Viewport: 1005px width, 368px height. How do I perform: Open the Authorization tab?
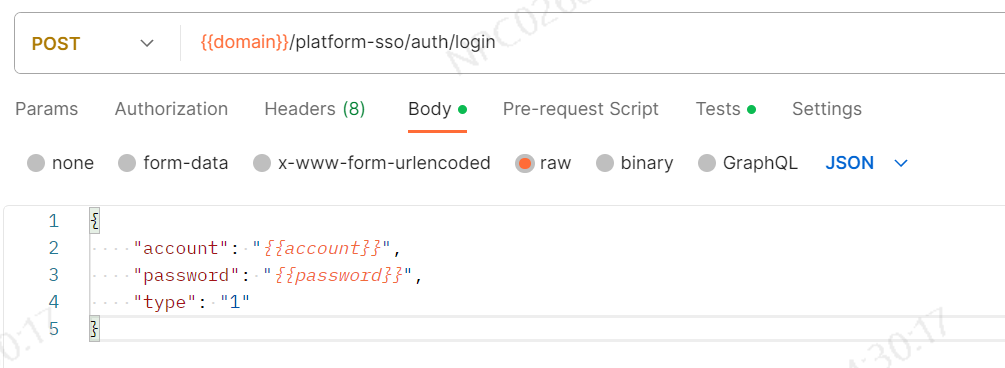[171, 109]
